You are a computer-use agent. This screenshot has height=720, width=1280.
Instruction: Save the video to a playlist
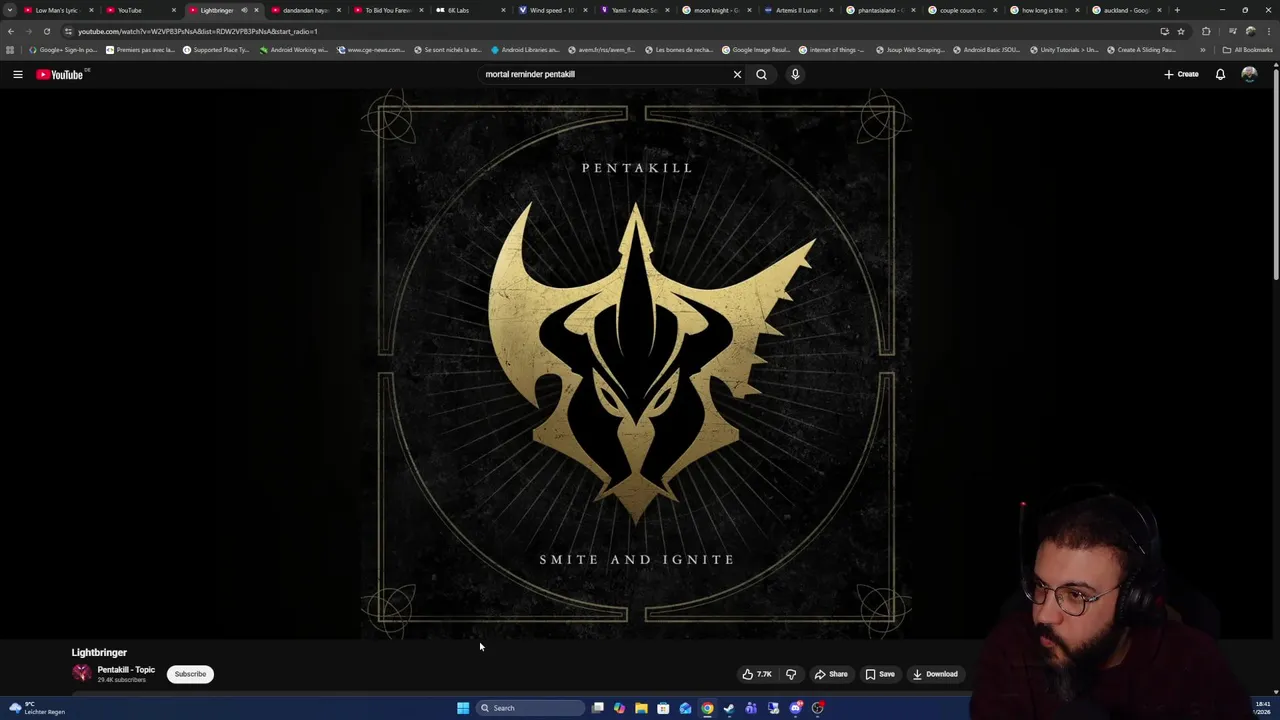[x=880, y=674]
